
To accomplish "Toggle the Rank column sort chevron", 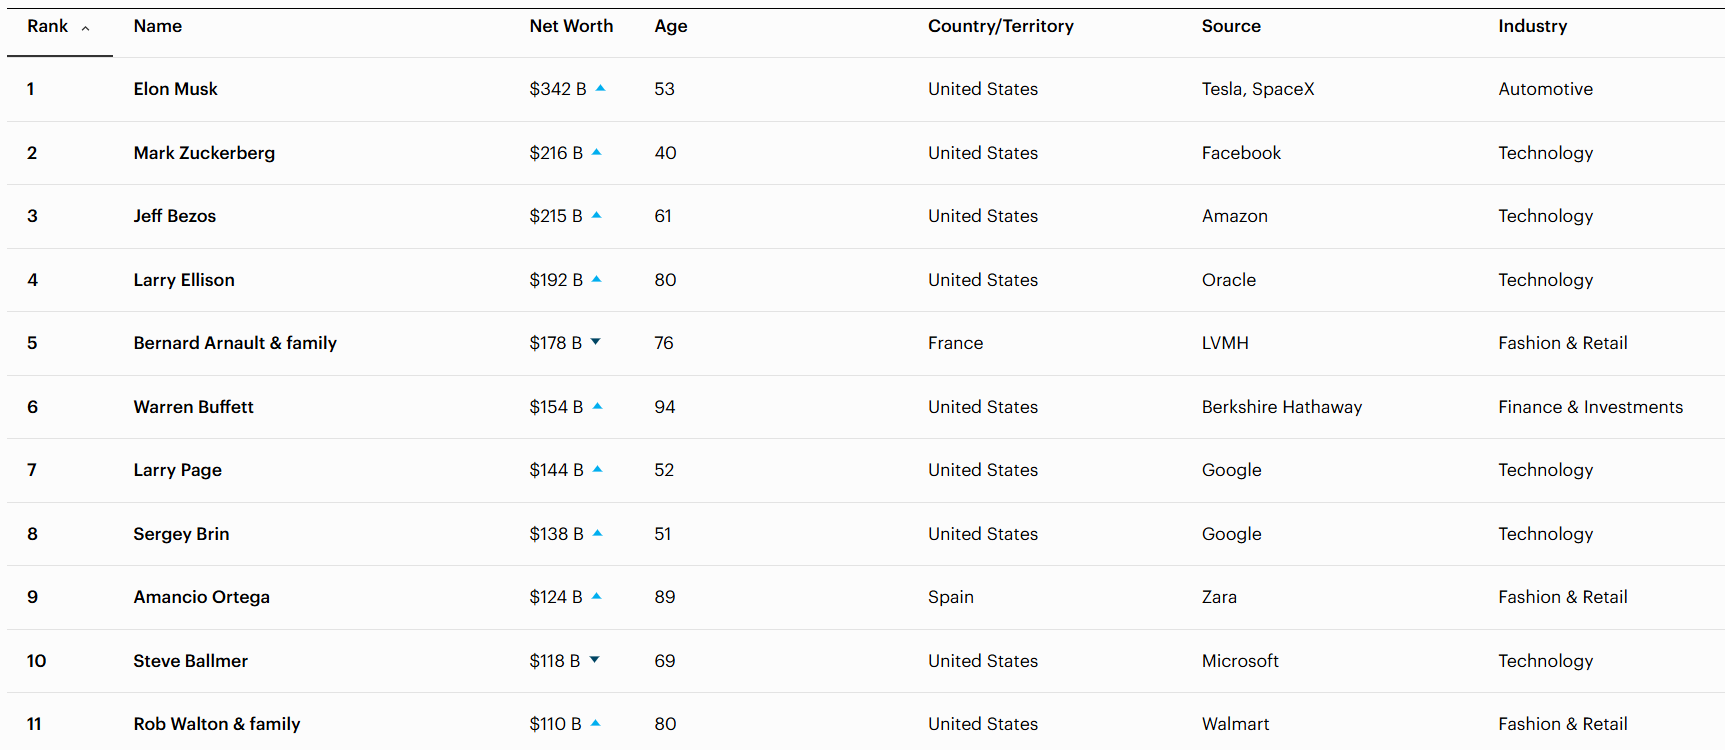I will (x=86, y=28).
